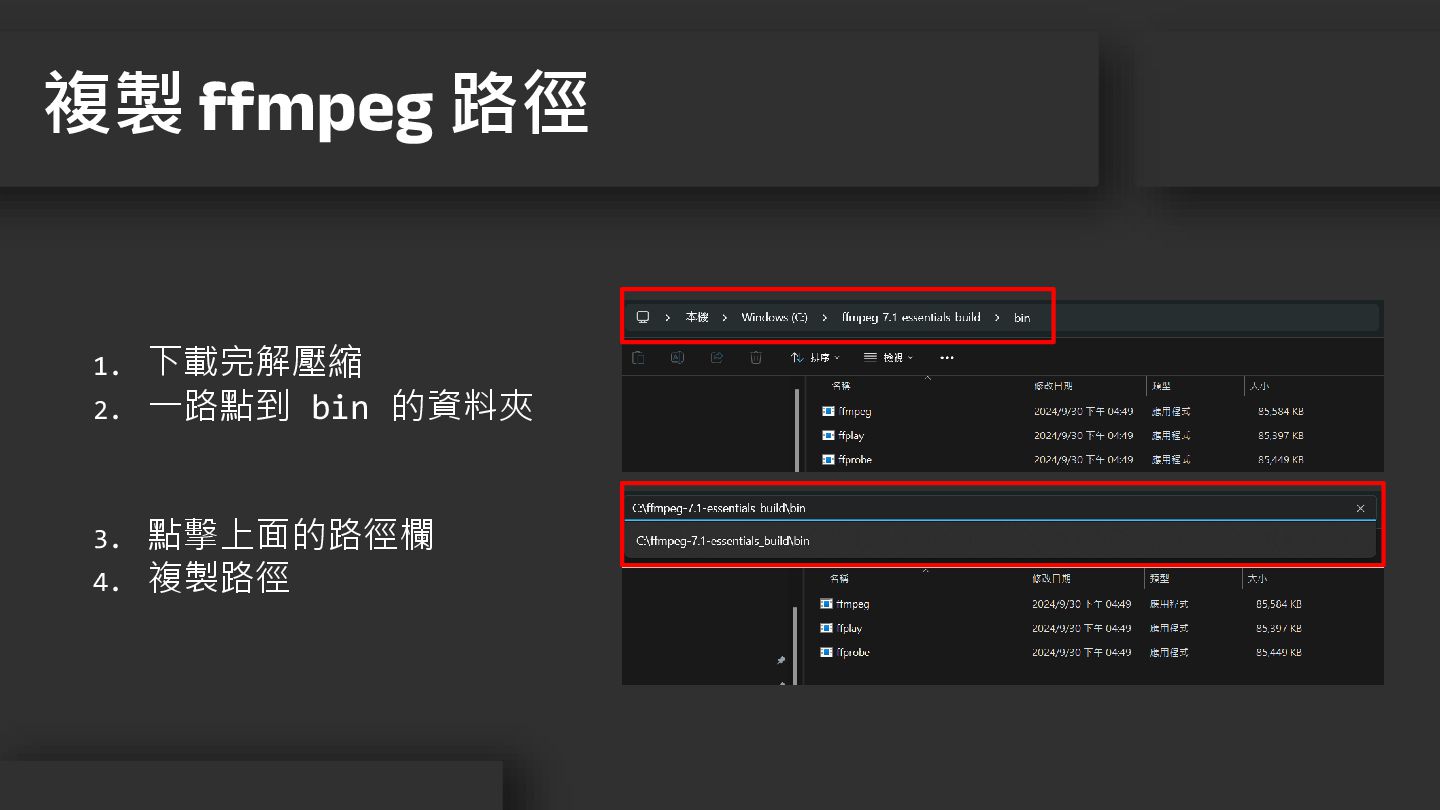
Task: Click ffplay's file icon in the breadcrumb Explorer view
Action: (828, 435)
